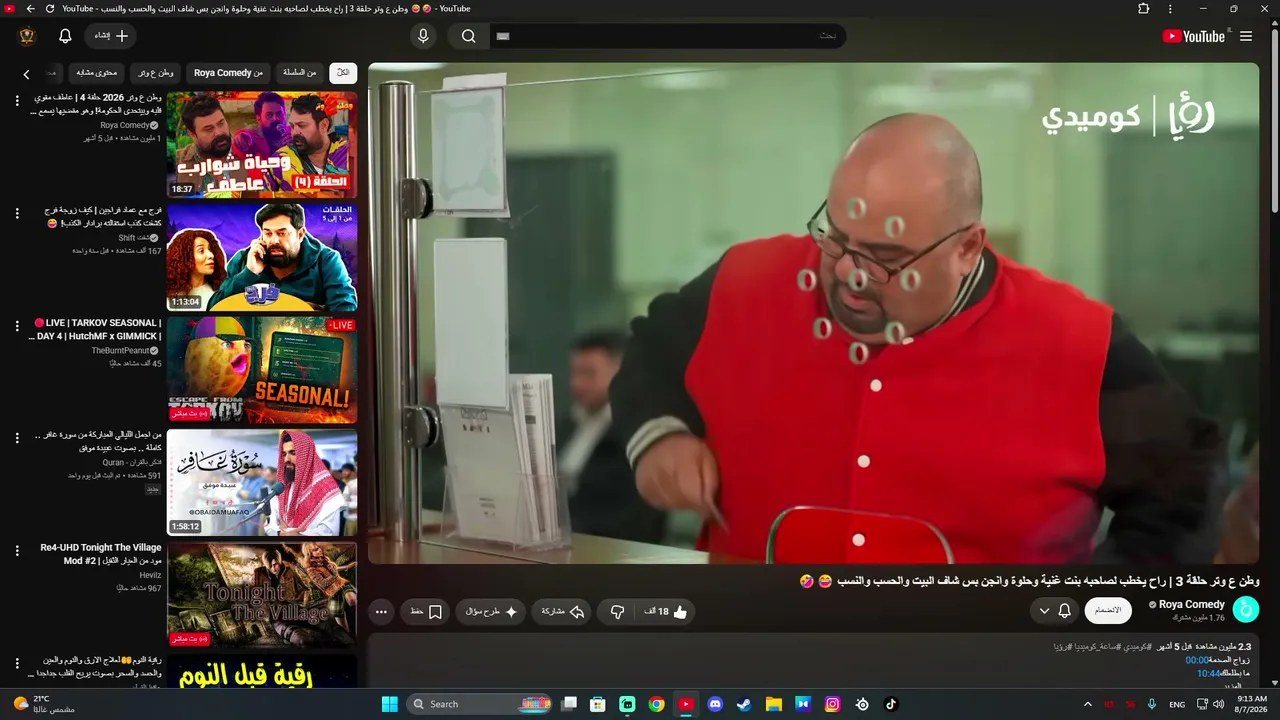Open the 'Re4-UHD Tonight The Village' video title

[x=100, y=554]
